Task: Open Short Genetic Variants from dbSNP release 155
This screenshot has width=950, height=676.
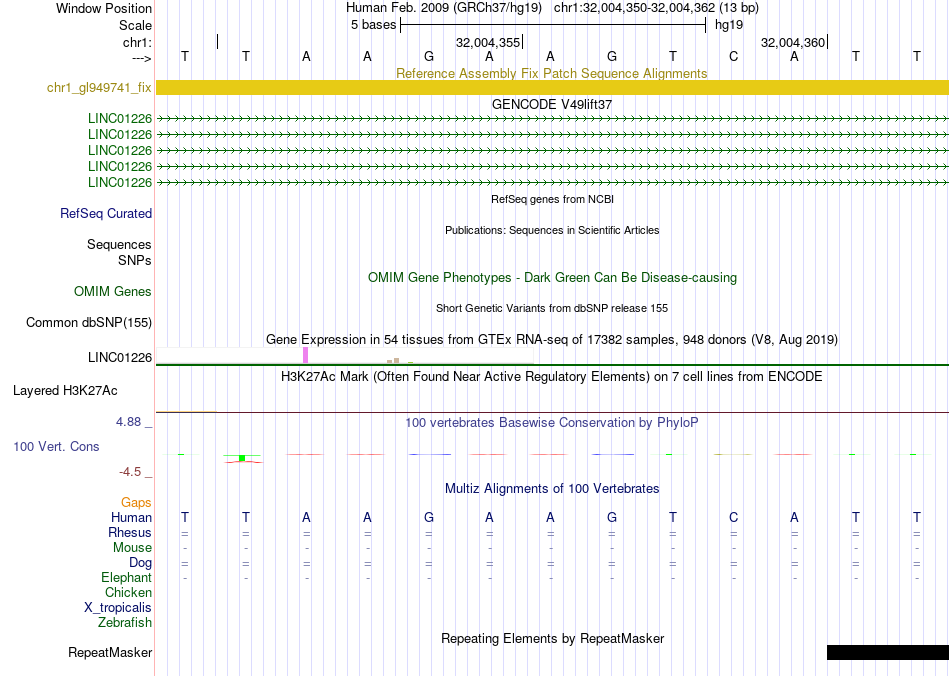Action: point(552,308)
